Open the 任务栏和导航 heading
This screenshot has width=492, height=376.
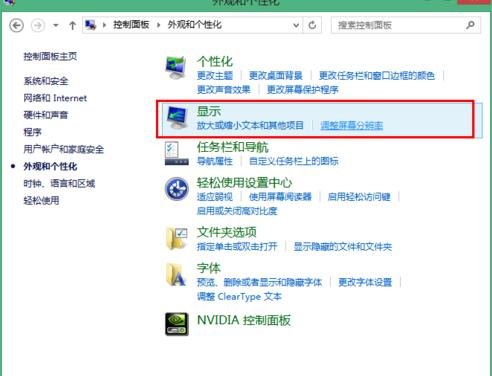233,147
